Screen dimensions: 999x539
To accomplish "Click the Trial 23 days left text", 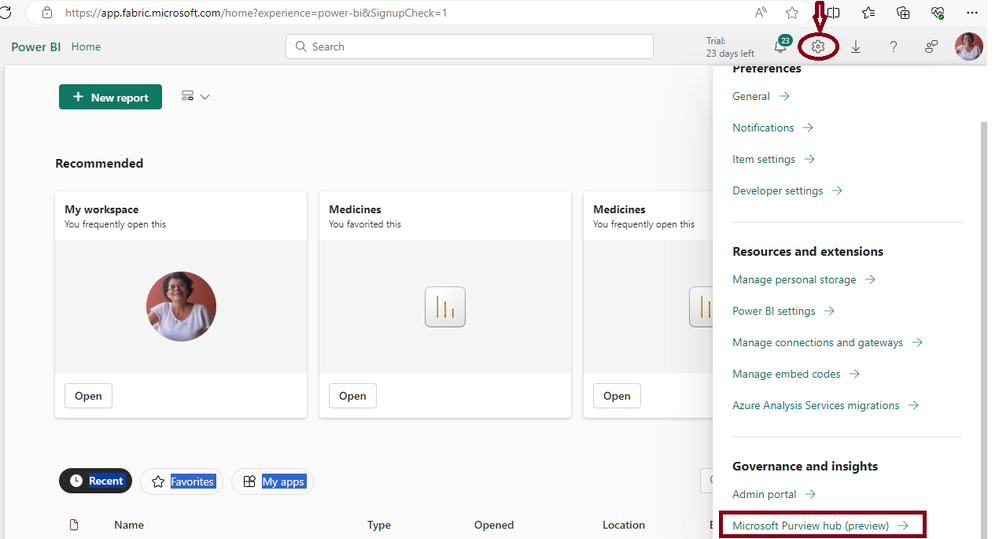I will point(730,47).
